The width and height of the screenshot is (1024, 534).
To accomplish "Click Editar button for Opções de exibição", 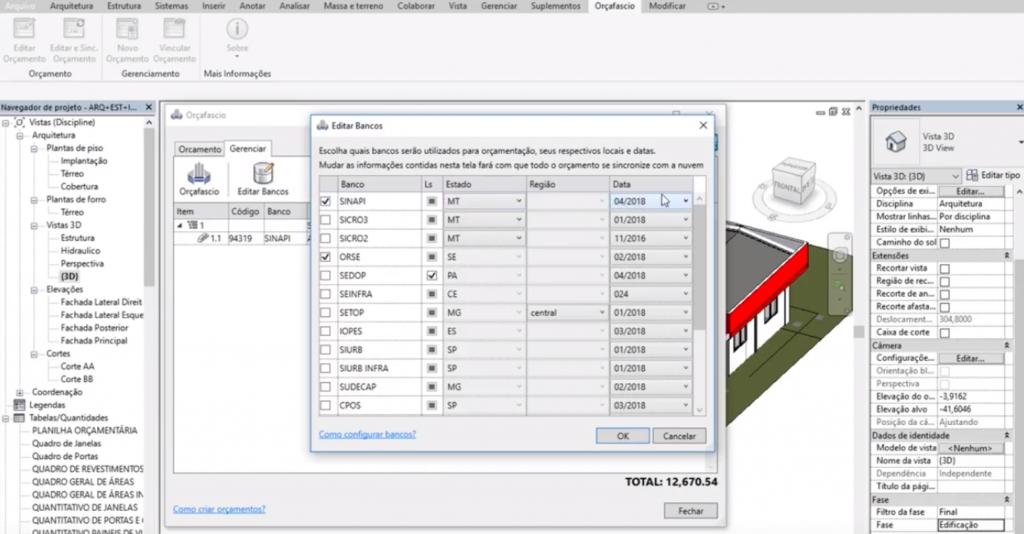I will coord(970,191).
